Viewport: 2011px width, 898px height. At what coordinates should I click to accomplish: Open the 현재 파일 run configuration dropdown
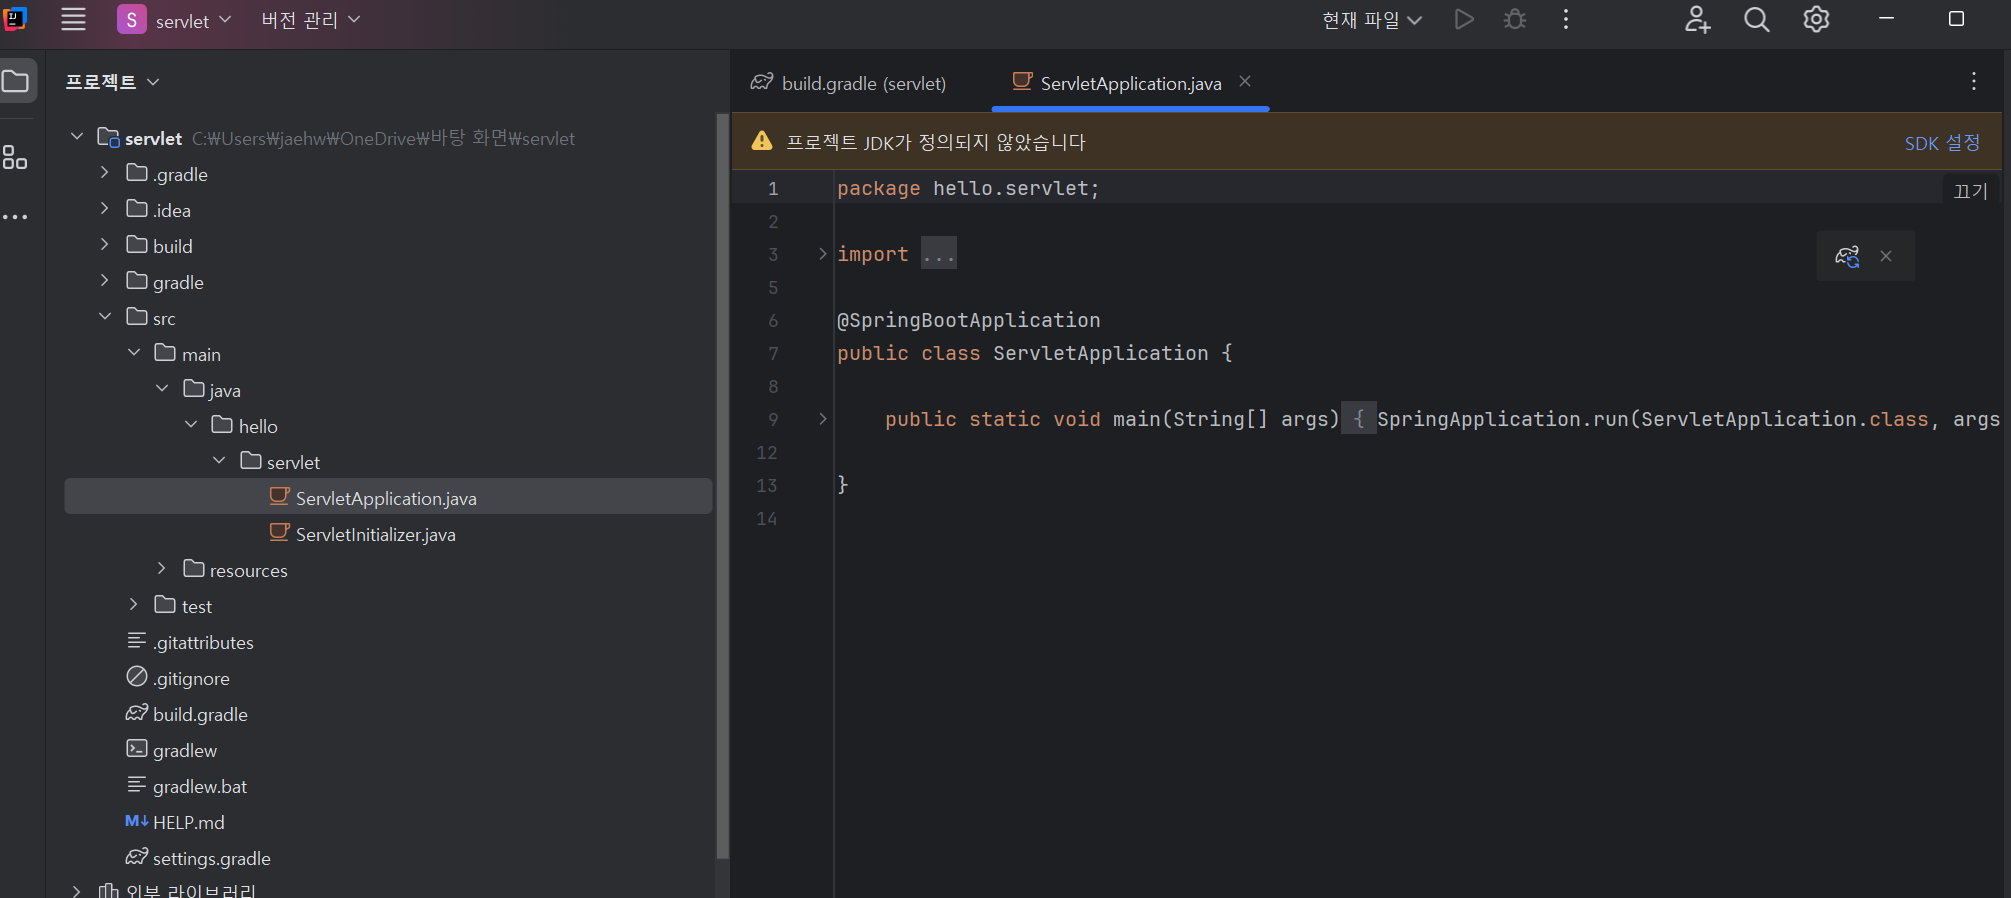coord(1371,20)
